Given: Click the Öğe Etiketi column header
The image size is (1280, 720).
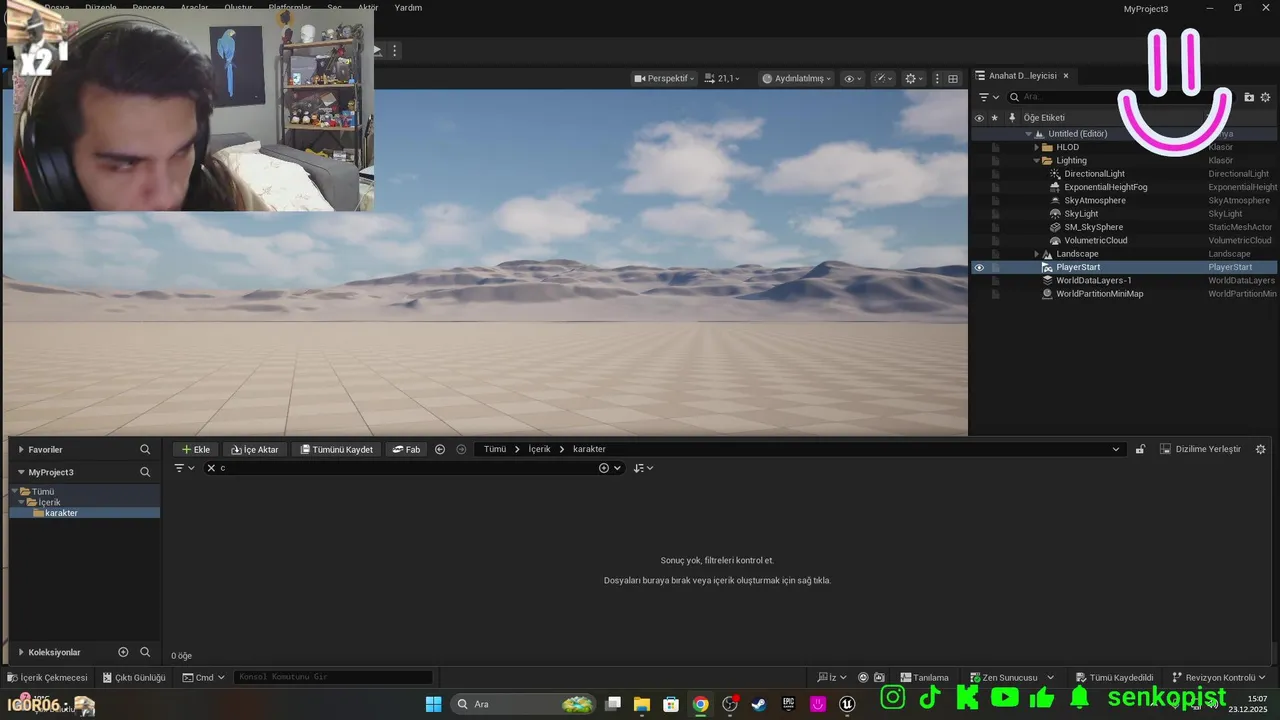Looking at the screenshot, I should (1044, 117).
